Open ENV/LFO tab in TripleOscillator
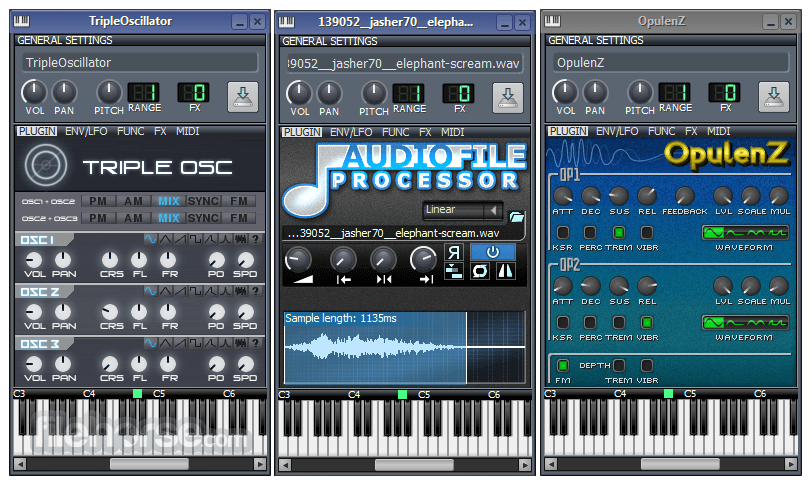Screen dimensions: 811x483 click(86, 131)
